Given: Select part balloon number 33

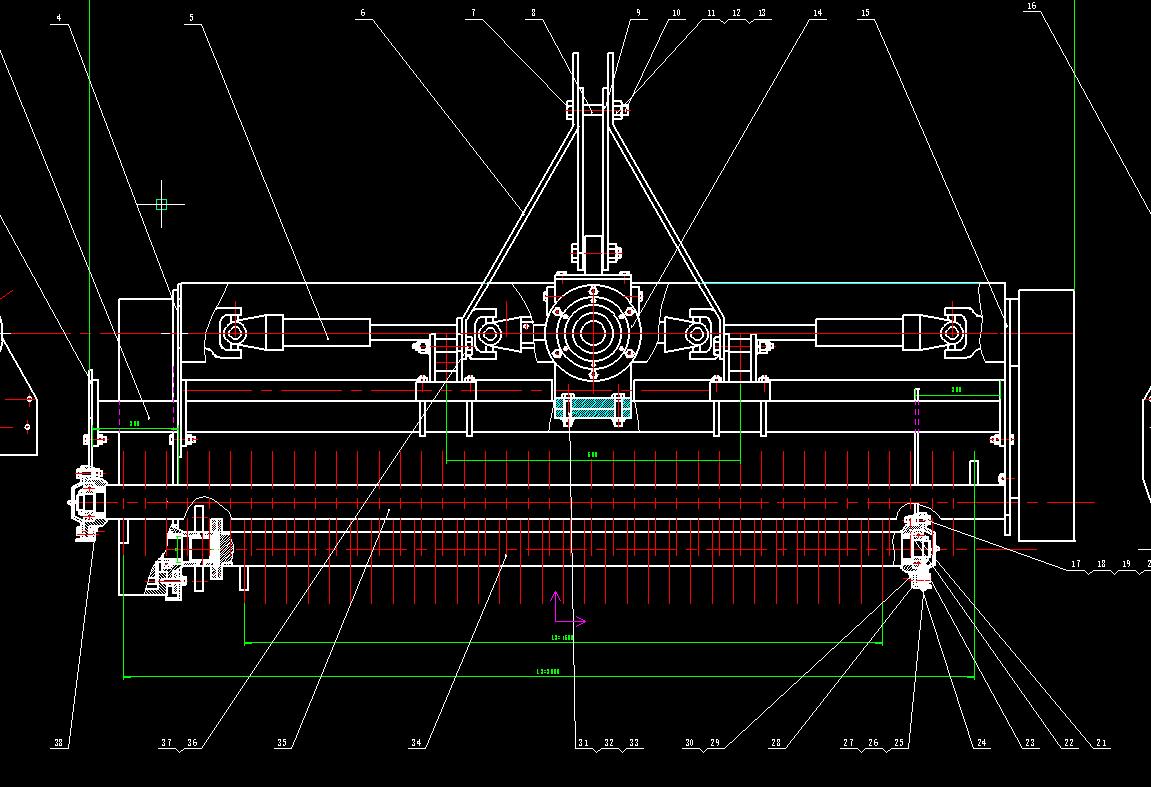Looking at the screenshot, I should (x=634, y=742).
